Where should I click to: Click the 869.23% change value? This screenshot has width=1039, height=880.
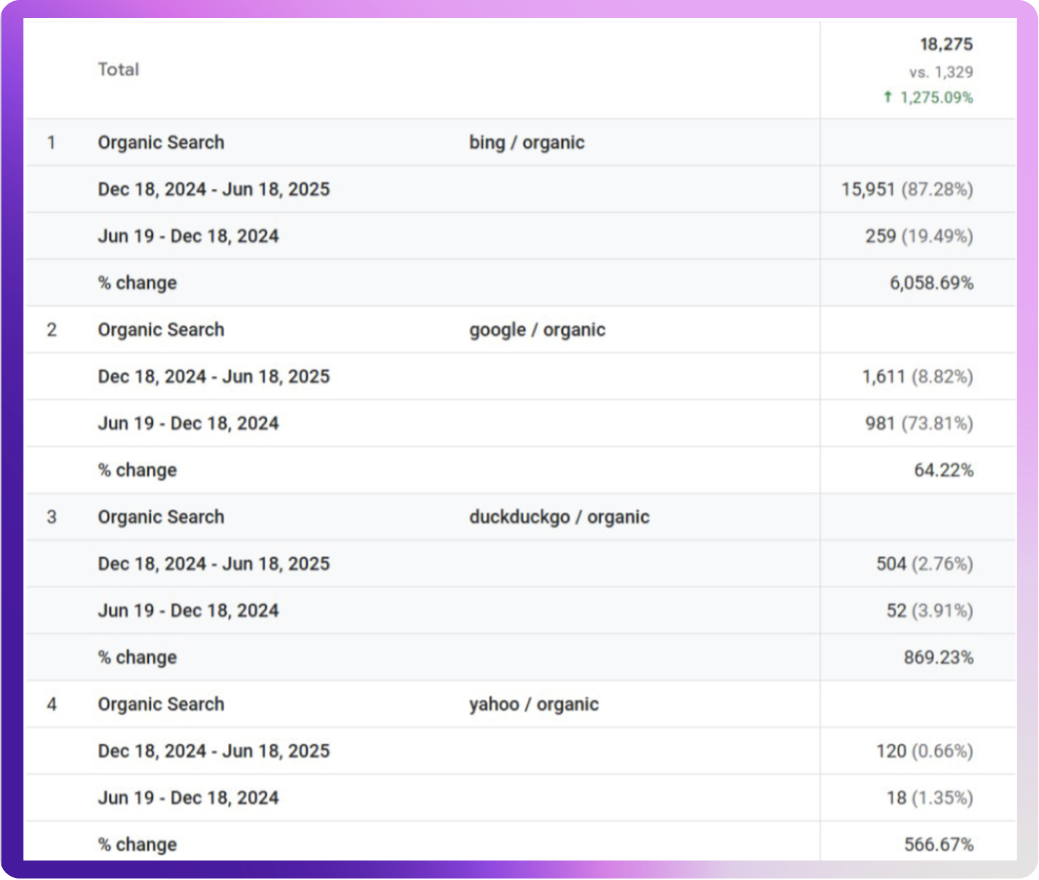938,657
